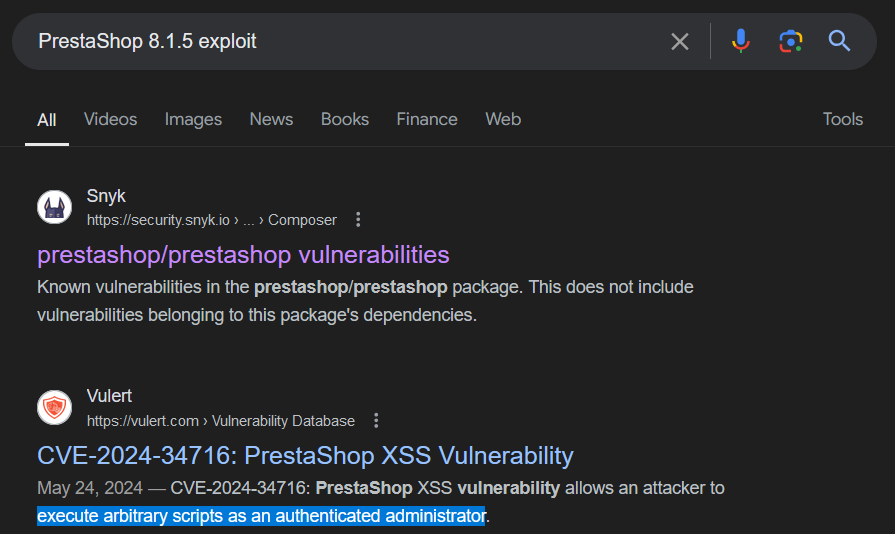The height and width of the screenshot is (534, 895).
Task: Open the Tools filter menu
Action: (842, 119)
